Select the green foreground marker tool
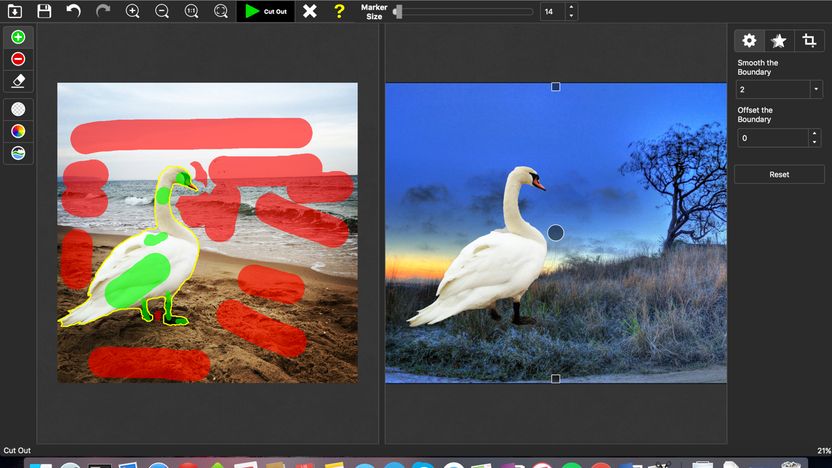The image size is (832, 468). (x=18, y=37)
